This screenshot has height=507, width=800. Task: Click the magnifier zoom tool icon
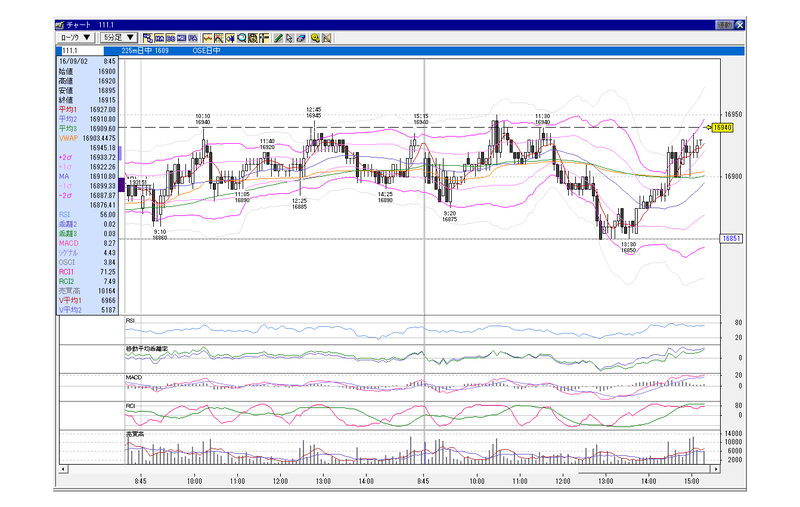241,38
